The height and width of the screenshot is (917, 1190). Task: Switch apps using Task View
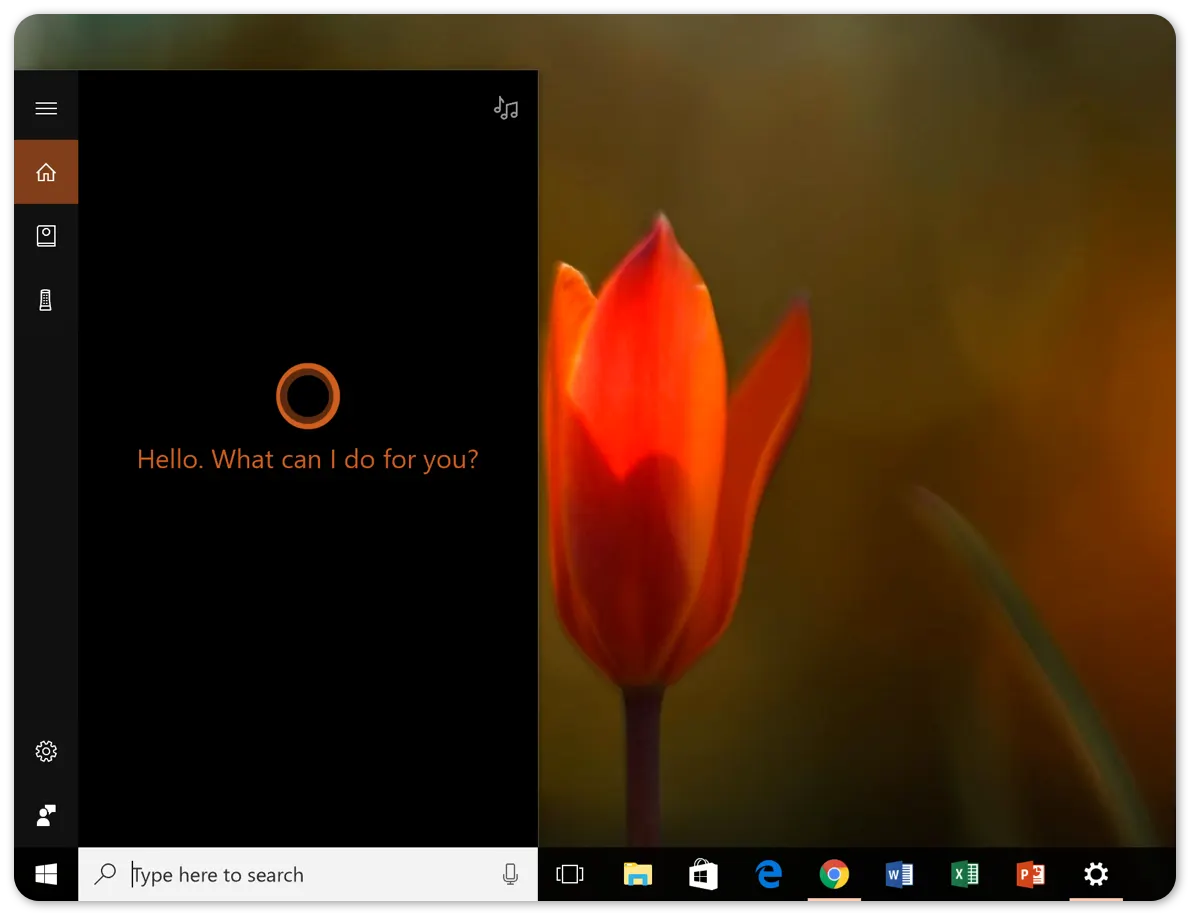point(569,874)
